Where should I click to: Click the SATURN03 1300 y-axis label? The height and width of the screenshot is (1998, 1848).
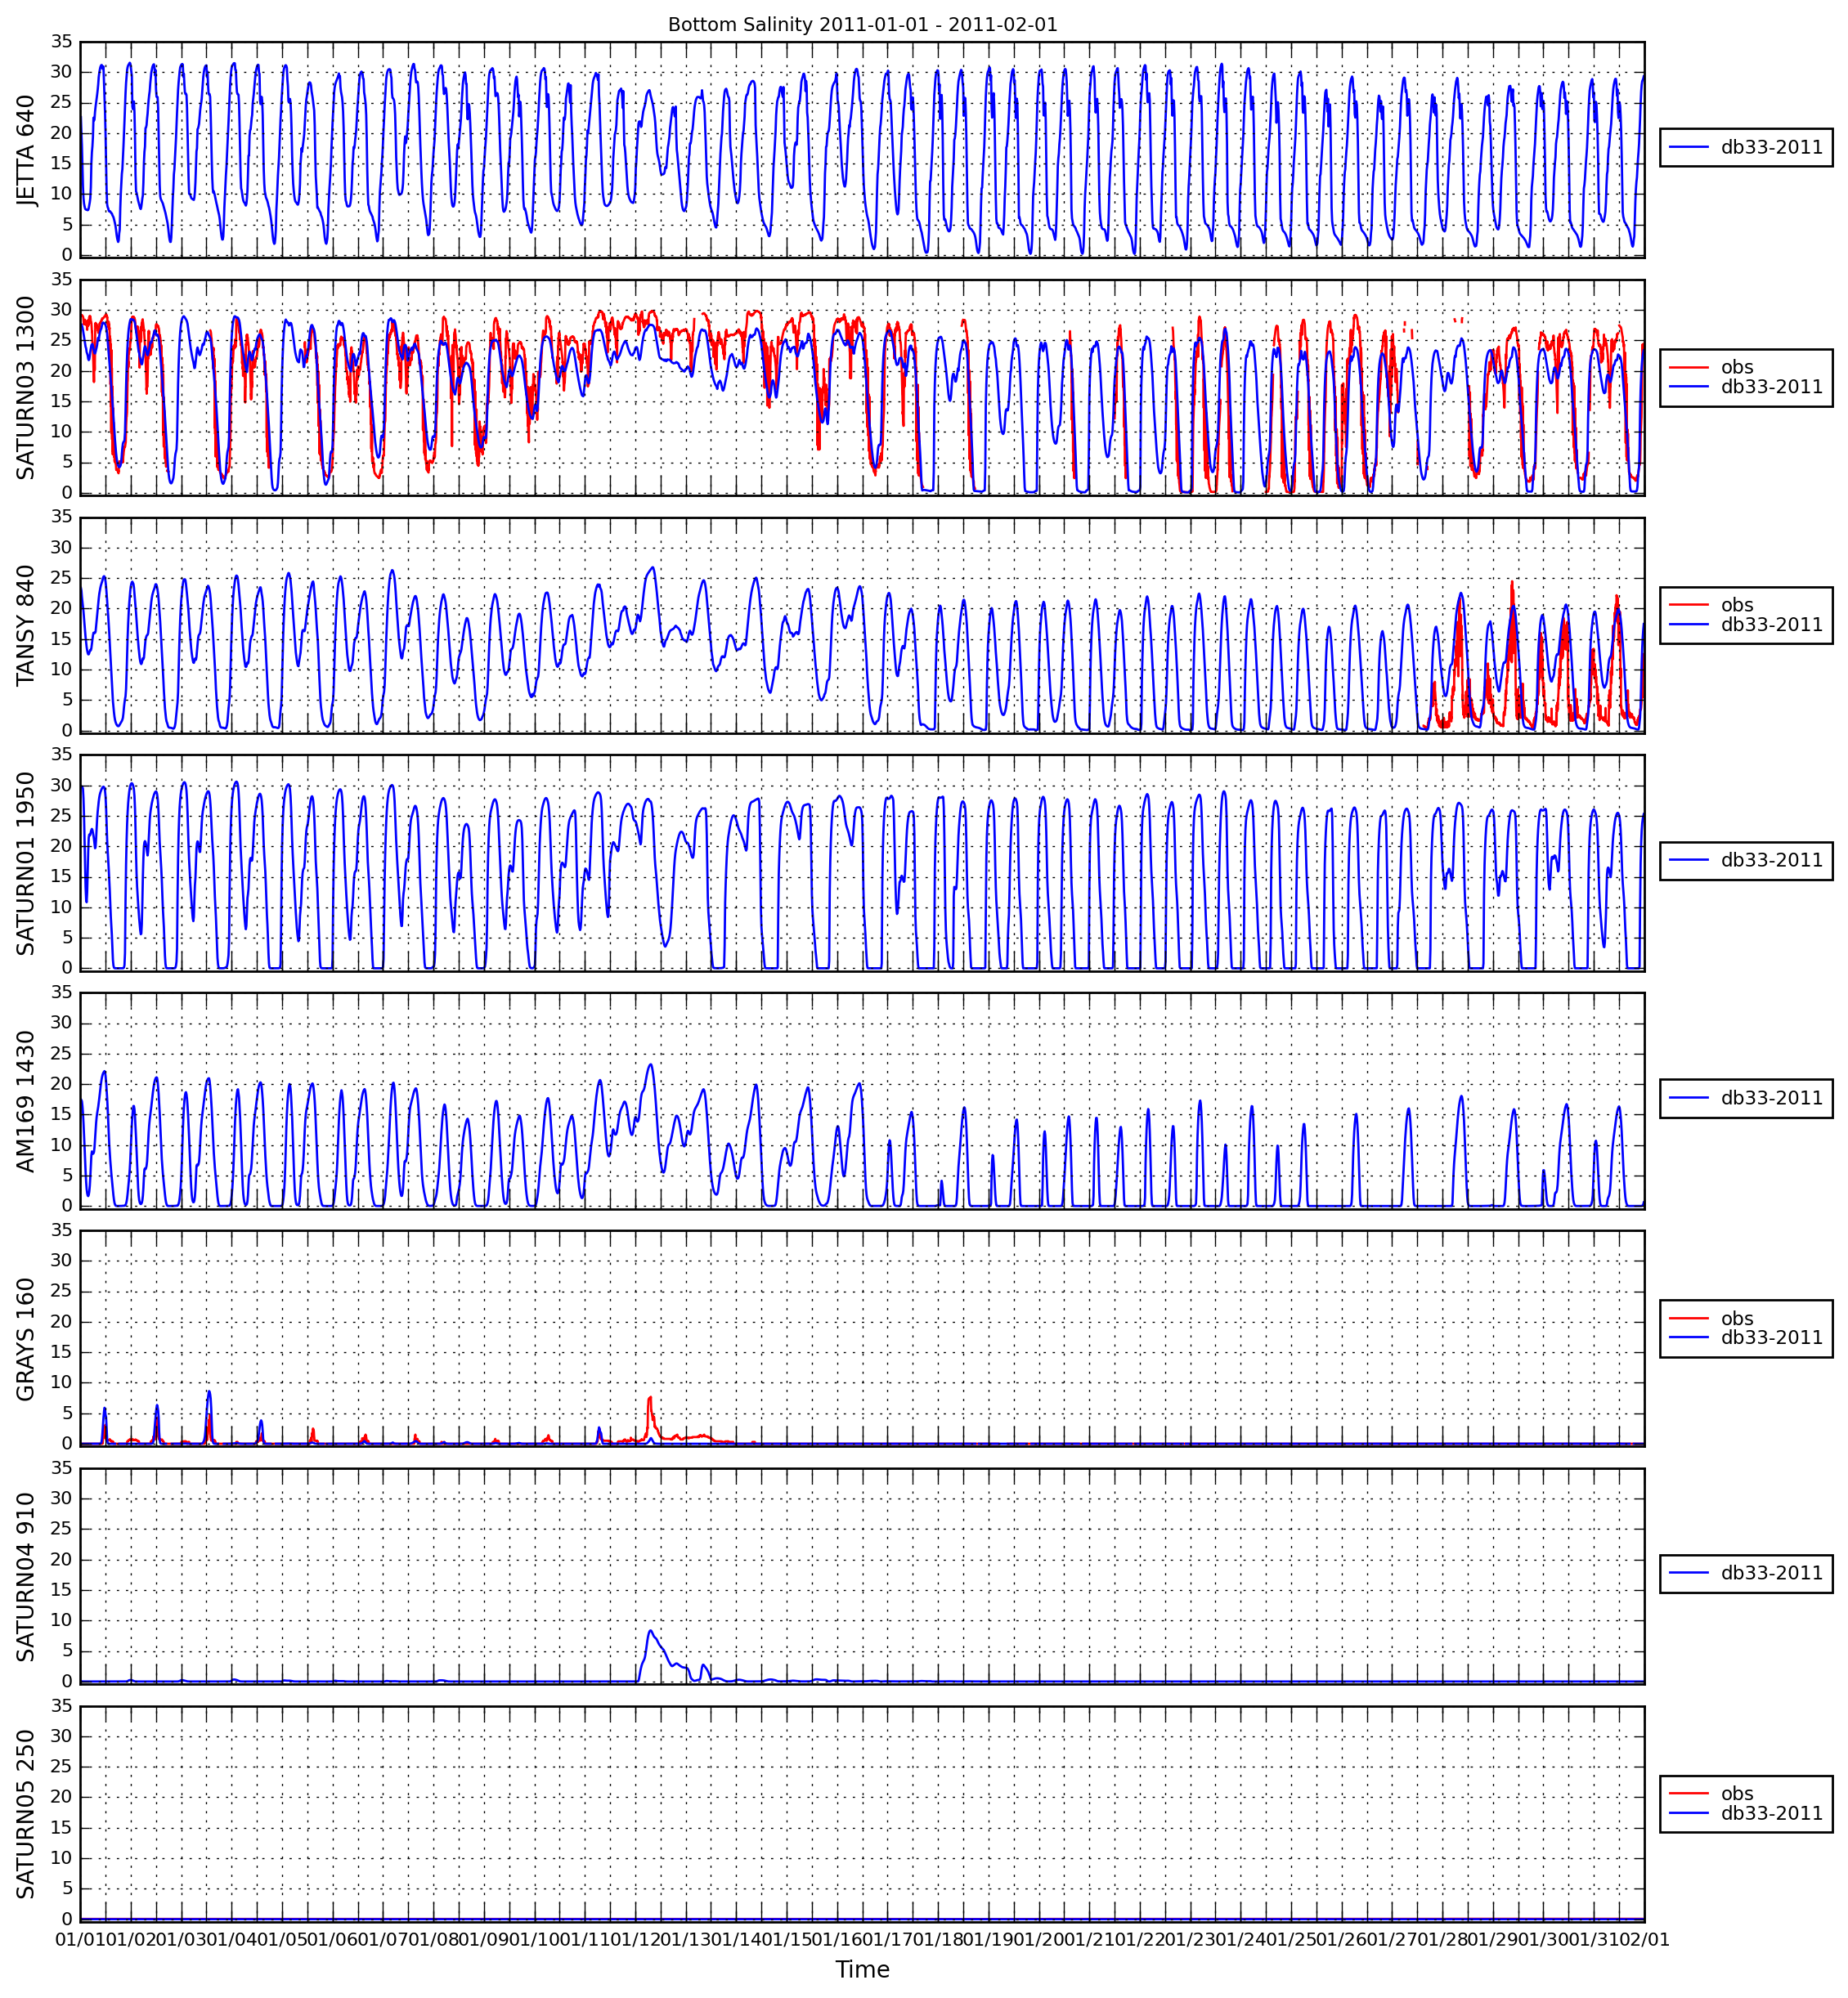[26, 388]
